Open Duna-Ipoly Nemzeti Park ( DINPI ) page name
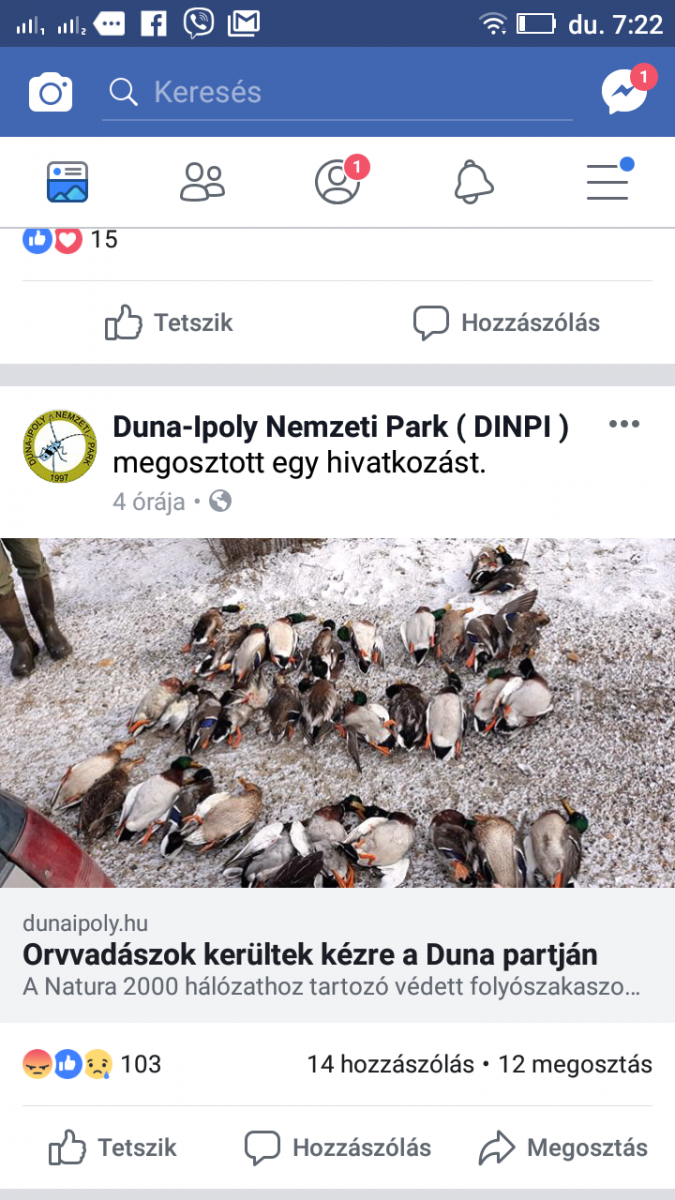 click(x=341, y=427)
